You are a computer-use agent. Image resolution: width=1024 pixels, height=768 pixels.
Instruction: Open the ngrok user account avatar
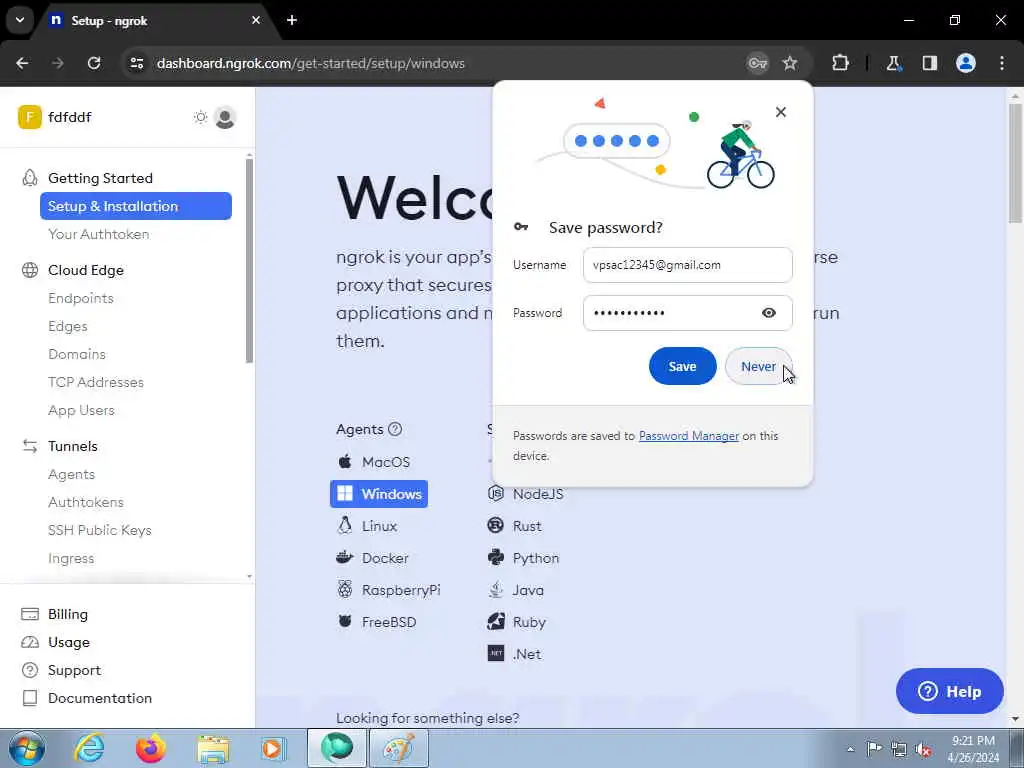pos(225,118)
